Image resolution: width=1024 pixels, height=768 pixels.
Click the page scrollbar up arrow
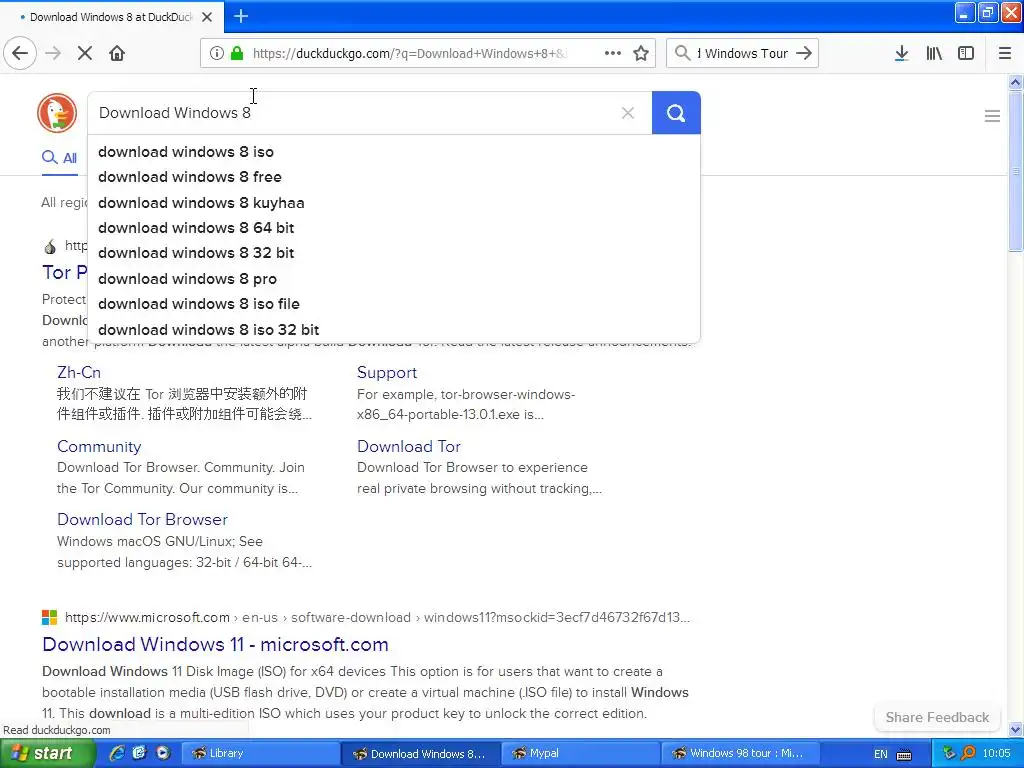pyautogui.click(x=1016, y=82)
